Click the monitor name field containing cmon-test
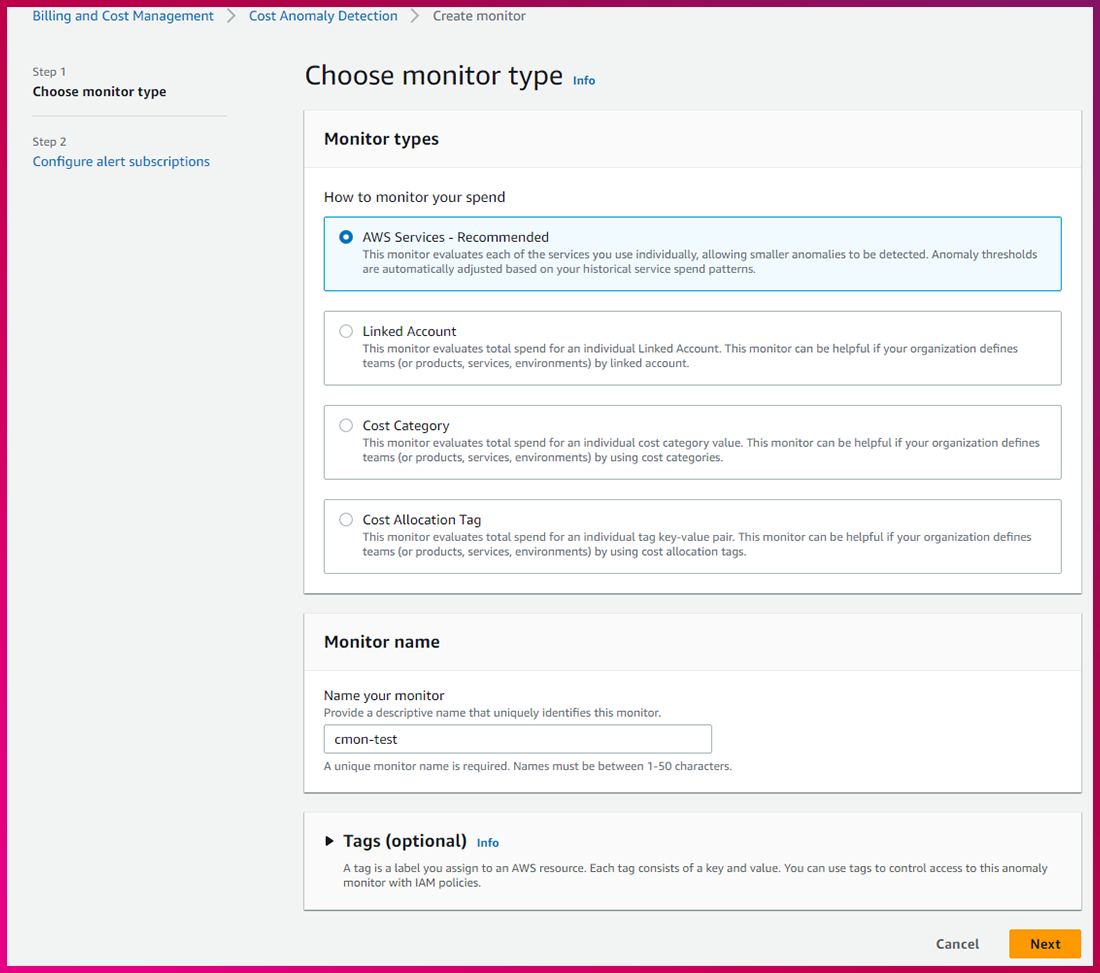 pyautogui.click(x=517, y=739)
